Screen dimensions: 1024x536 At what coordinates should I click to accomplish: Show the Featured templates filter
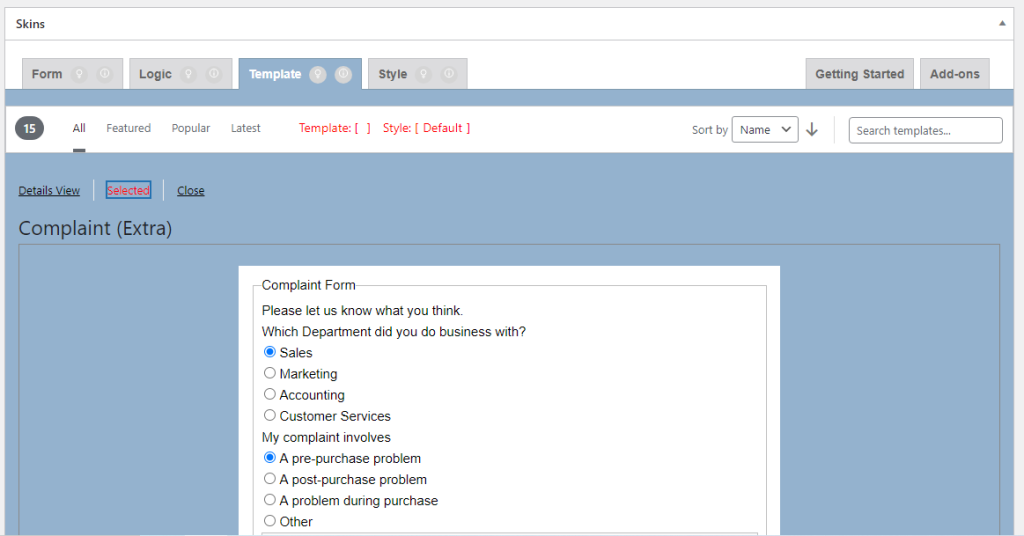[128, 128]
